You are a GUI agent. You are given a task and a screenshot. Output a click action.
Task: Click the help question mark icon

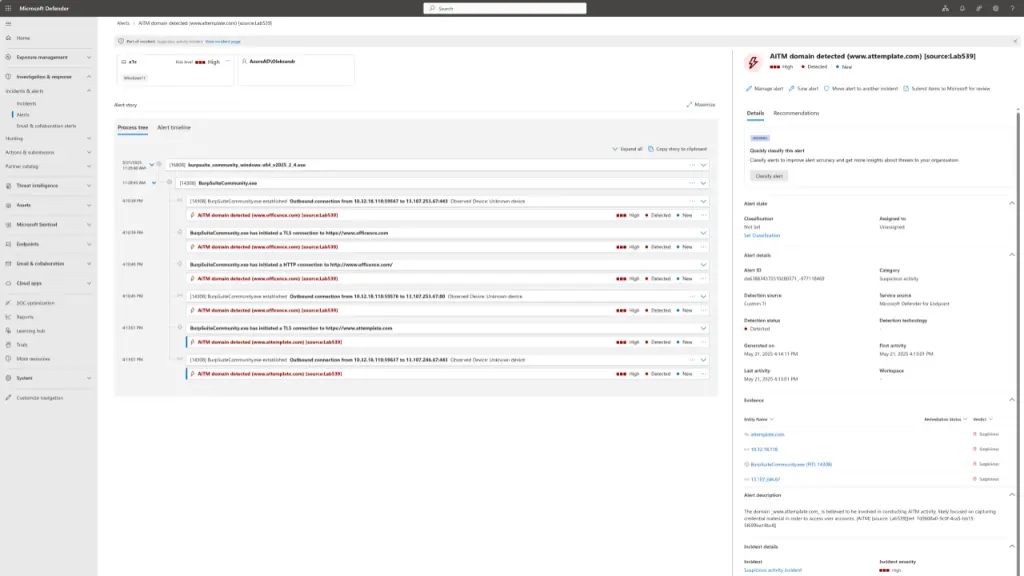click(x=1013, y=8)
